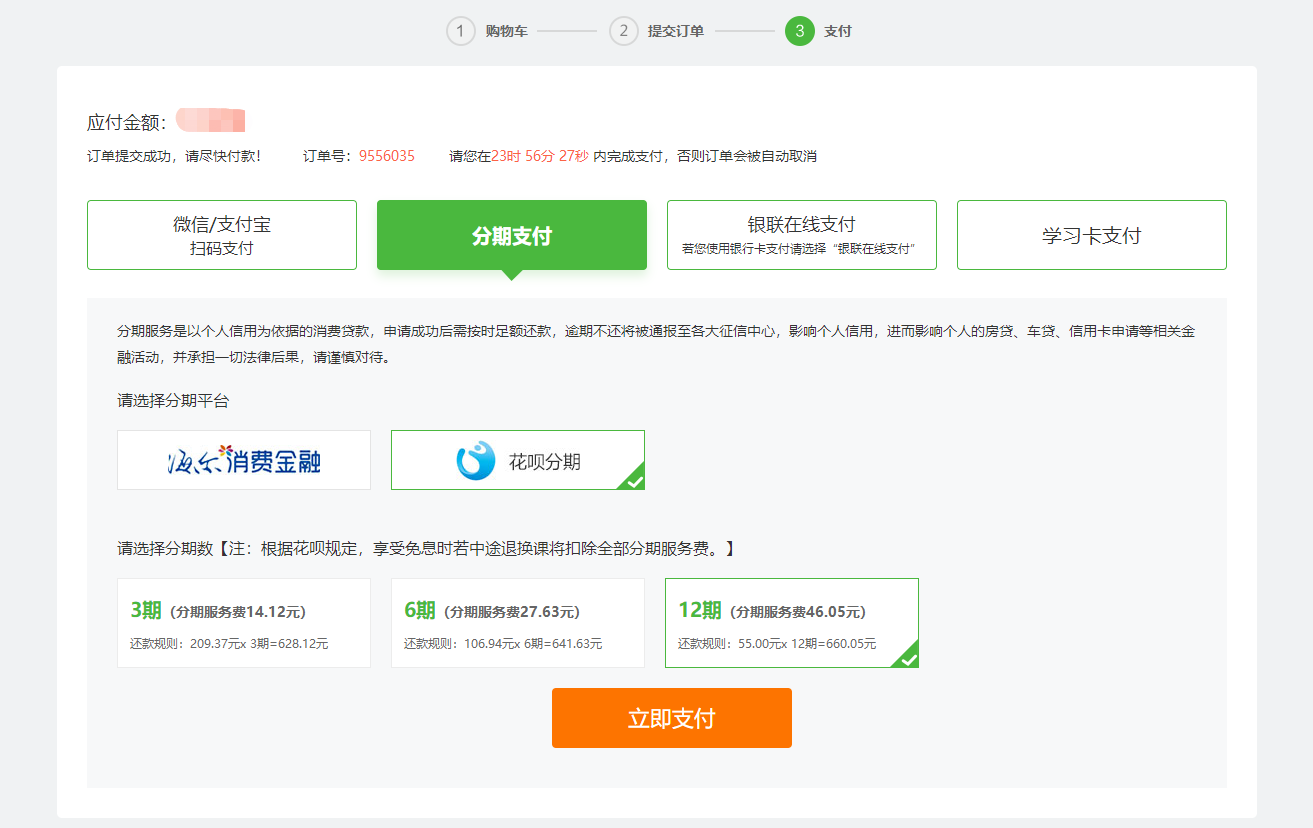Select the 分期支付 payment method
This screenshot has height=828, width=1313.
pos(512,235)
